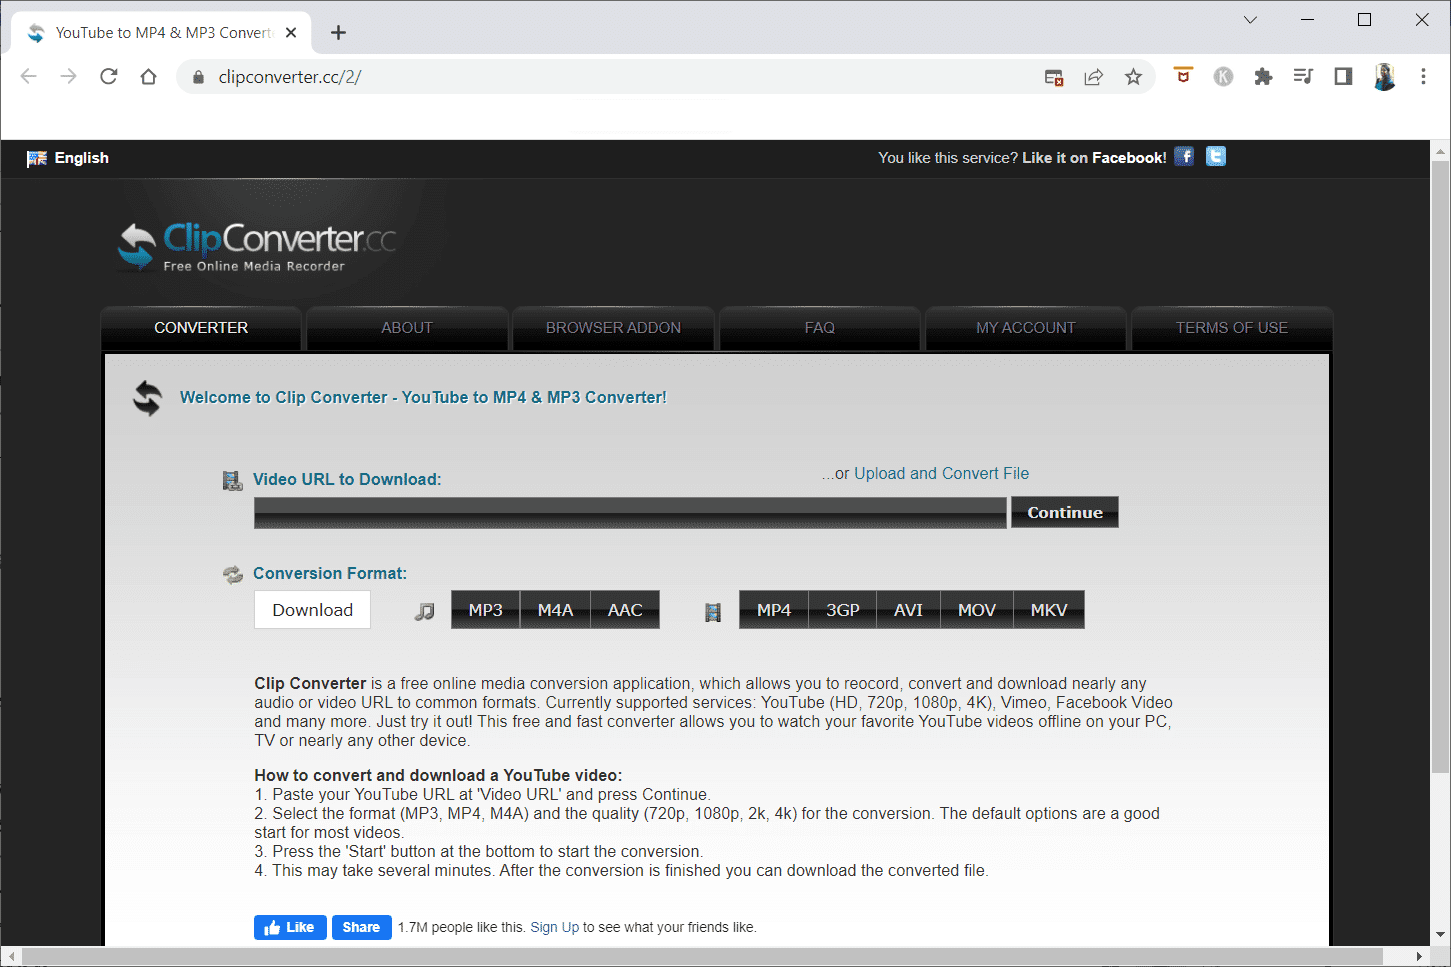Reload the page using refresh icon
Image resolution: width=1451 pixels, height=967 pixels.
109,77
